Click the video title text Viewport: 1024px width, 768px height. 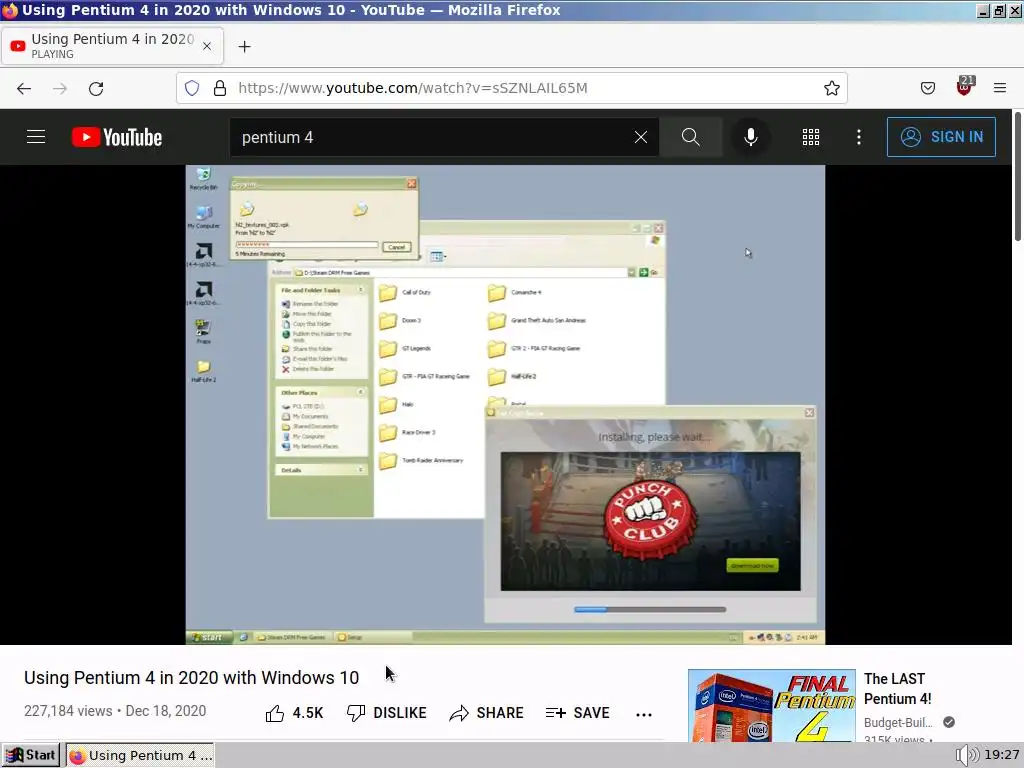[191, 678]
